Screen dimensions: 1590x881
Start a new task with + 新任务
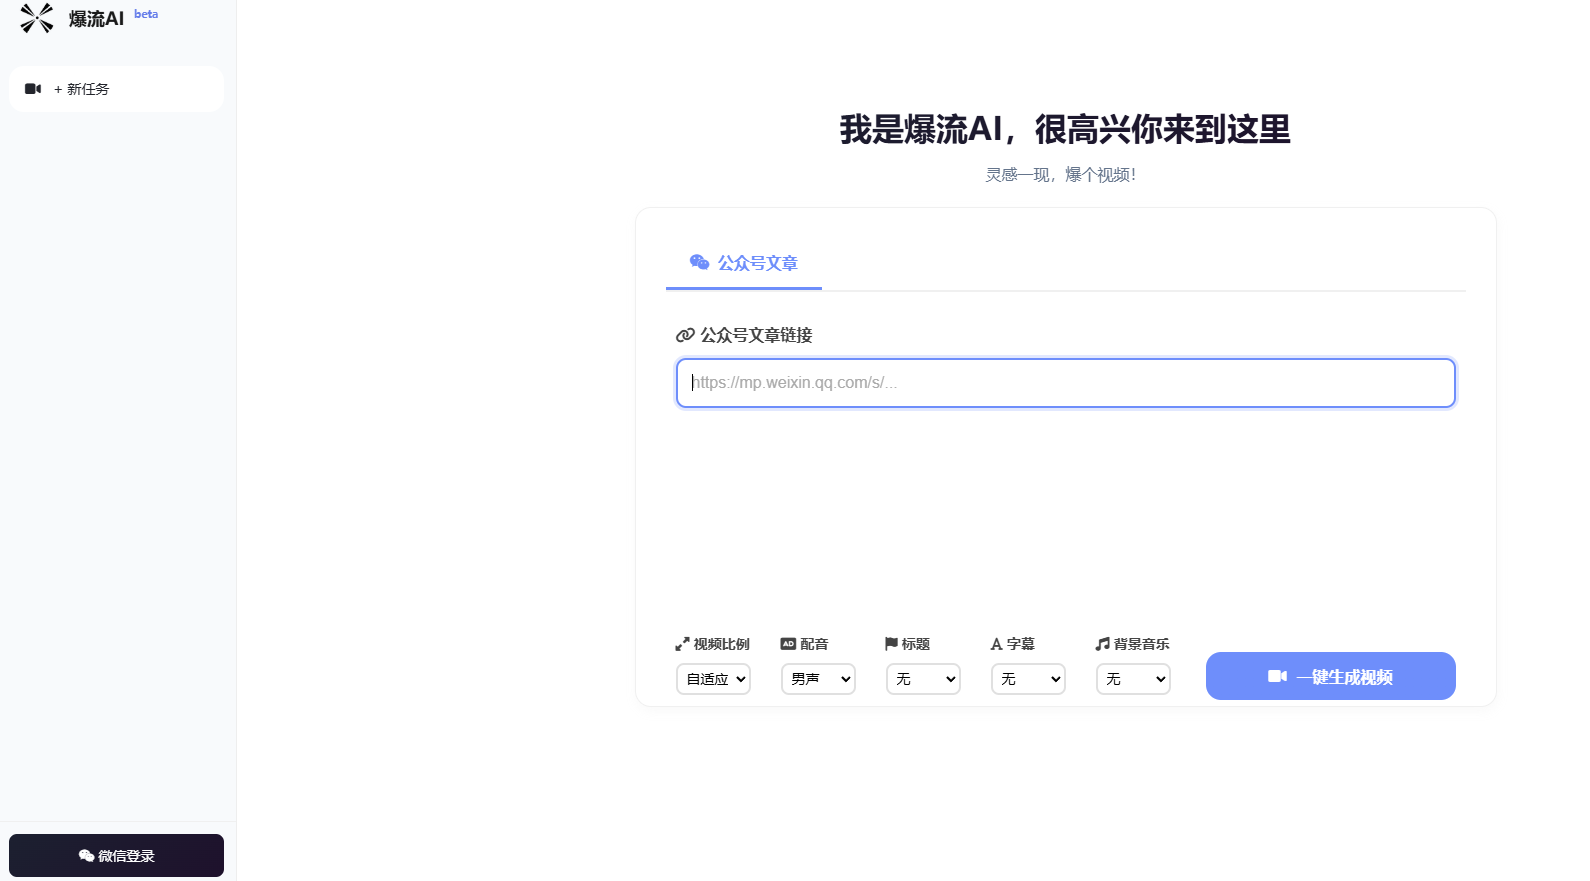tap(116, 89)
